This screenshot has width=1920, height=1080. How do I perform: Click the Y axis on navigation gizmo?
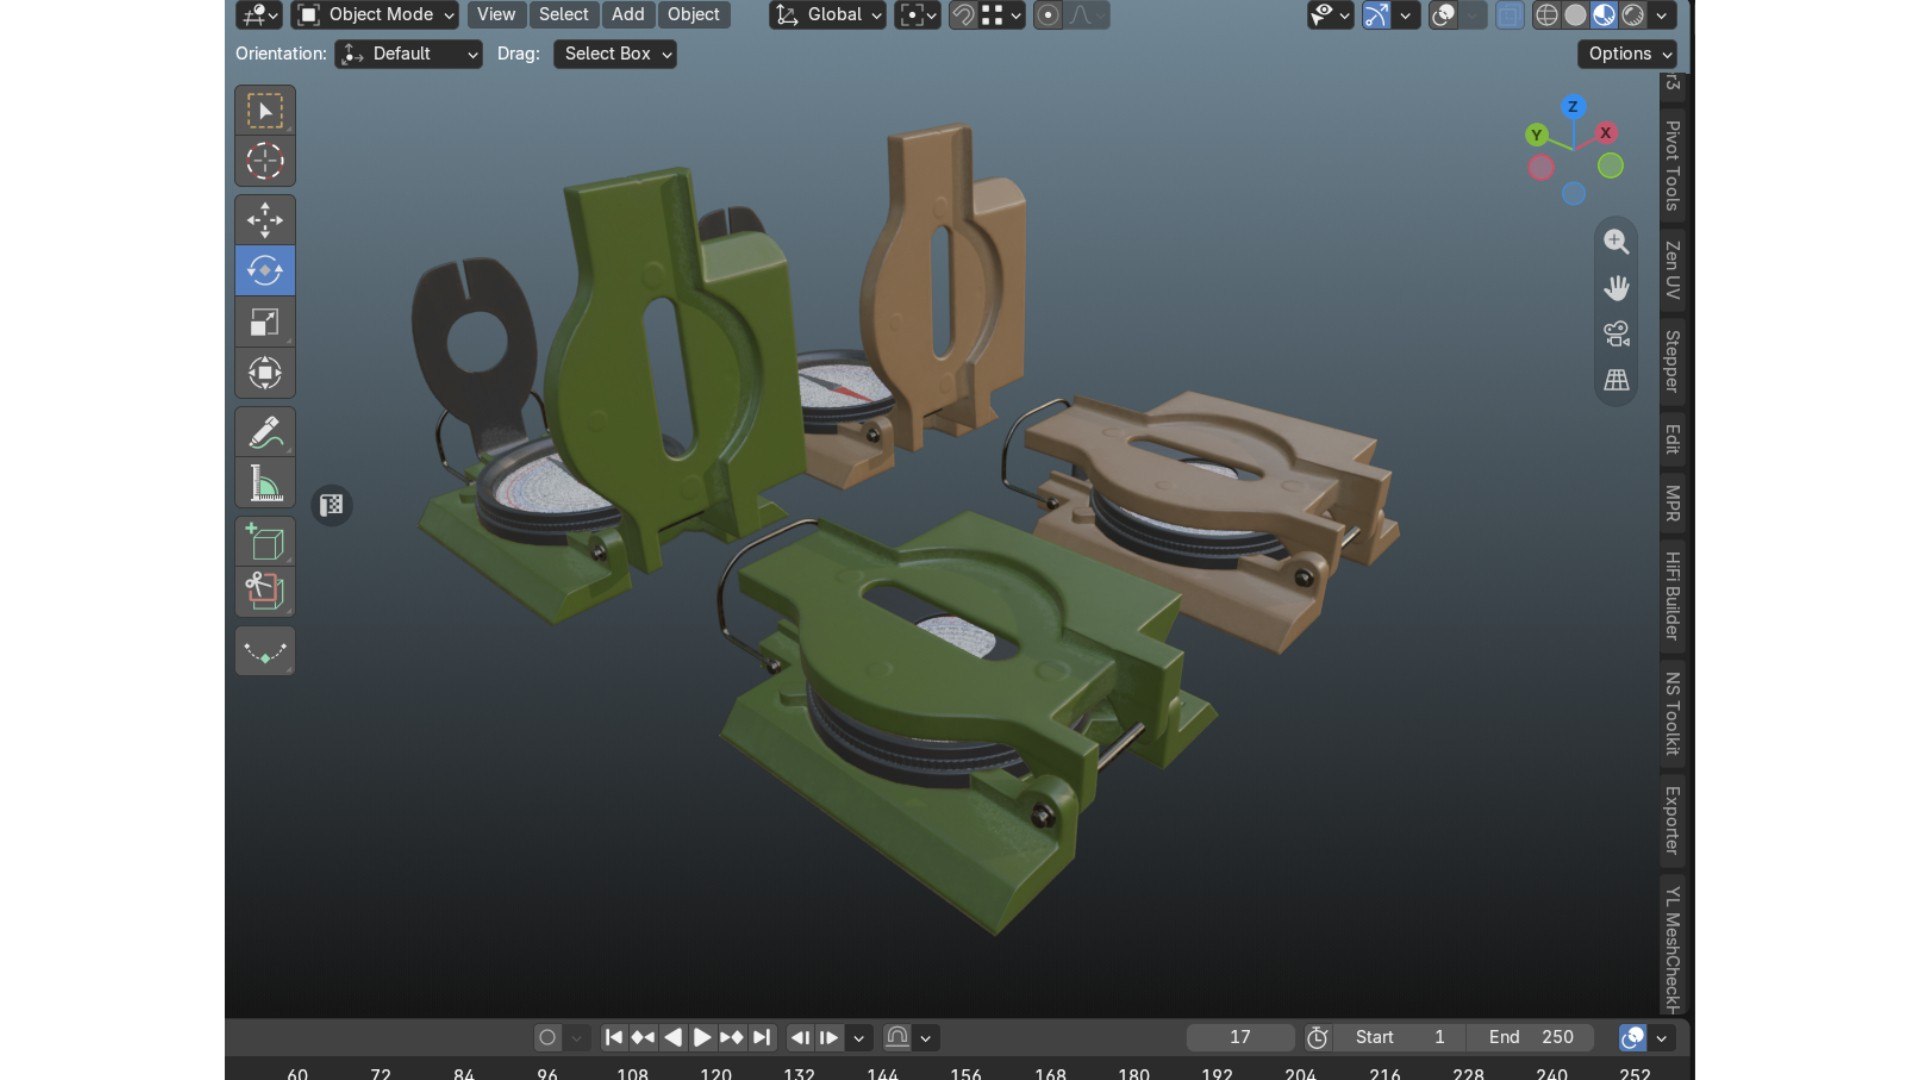click(1537, 134)
